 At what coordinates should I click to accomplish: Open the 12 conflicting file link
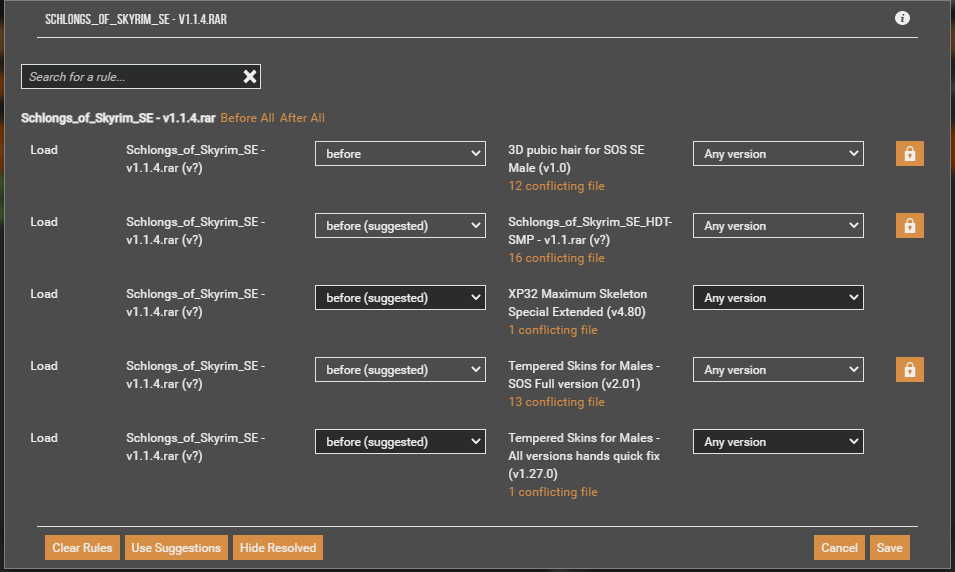pos(556,186)
